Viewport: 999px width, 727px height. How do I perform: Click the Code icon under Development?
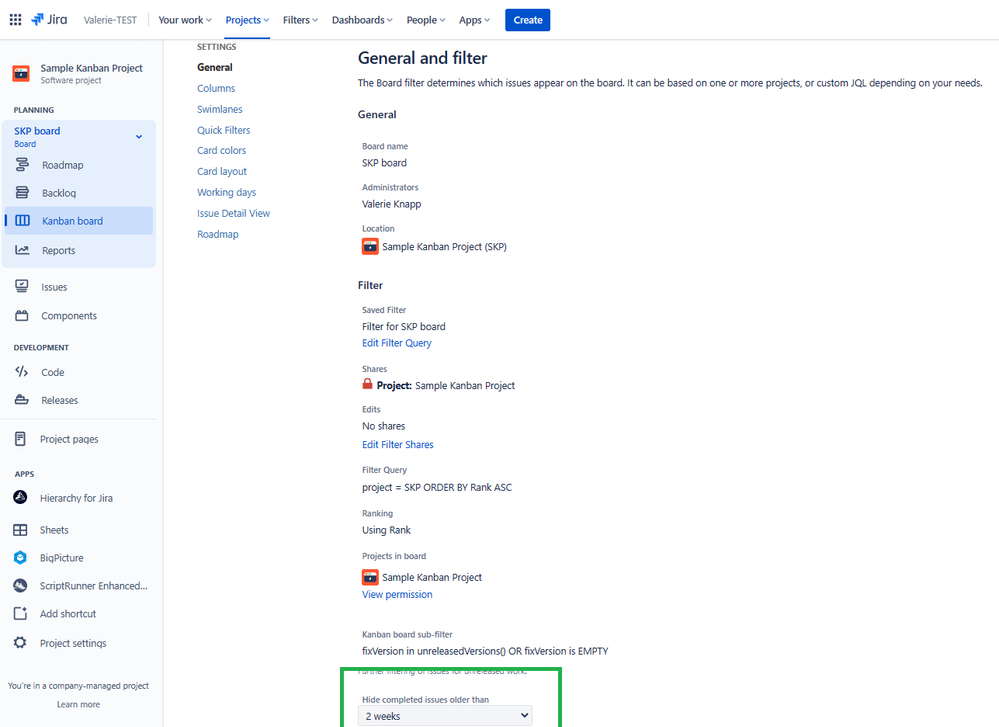22,371
